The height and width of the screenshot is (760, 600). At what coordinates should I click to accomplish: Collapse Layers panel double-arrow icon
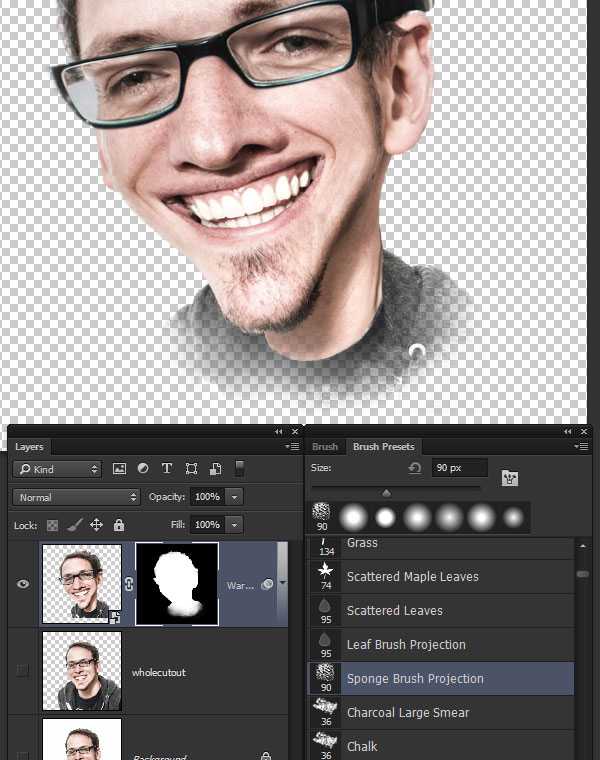(278, 431)
